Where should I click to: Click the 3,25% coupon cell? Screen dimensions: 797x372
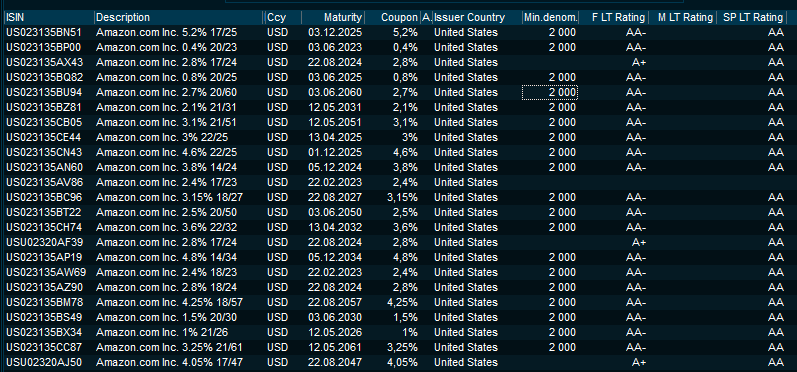(x=403, y=347)
